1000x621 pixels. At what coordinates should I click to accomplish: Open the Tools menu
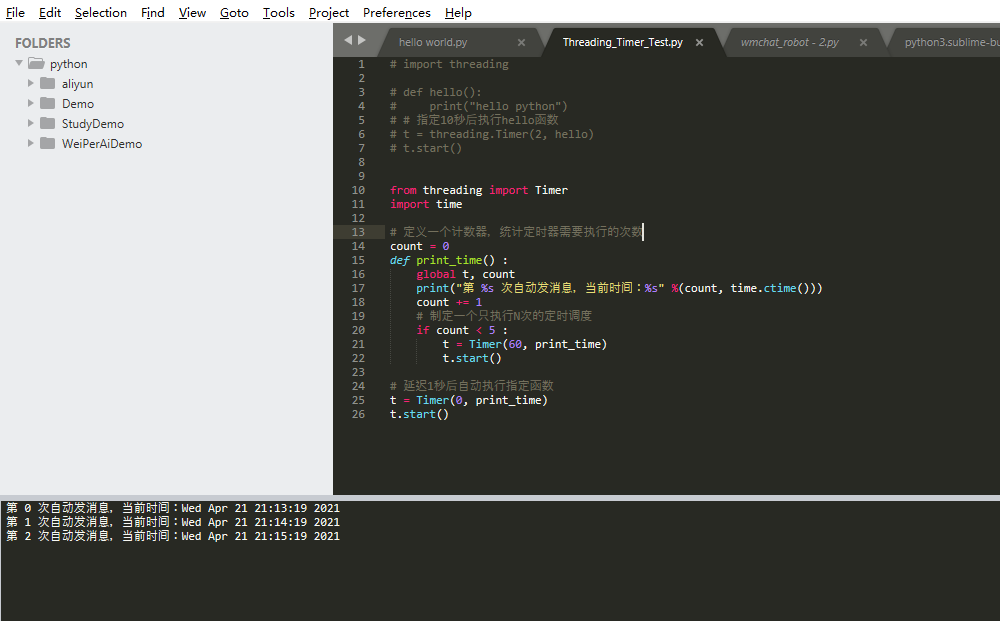(x=279, y=13)
